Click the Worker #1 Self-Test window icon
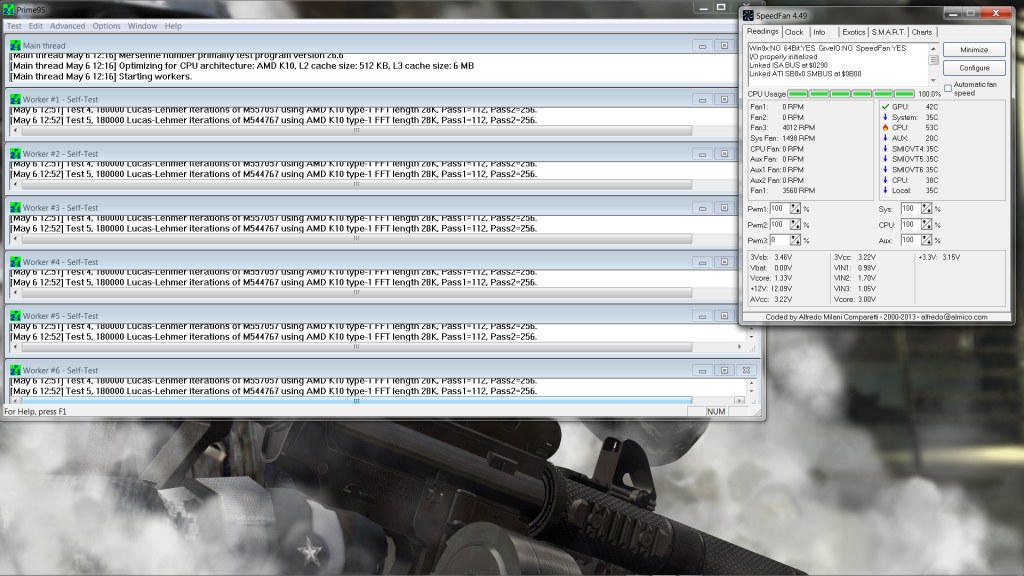The height and width of the screenshot is (576, 1024). point(14,99)
